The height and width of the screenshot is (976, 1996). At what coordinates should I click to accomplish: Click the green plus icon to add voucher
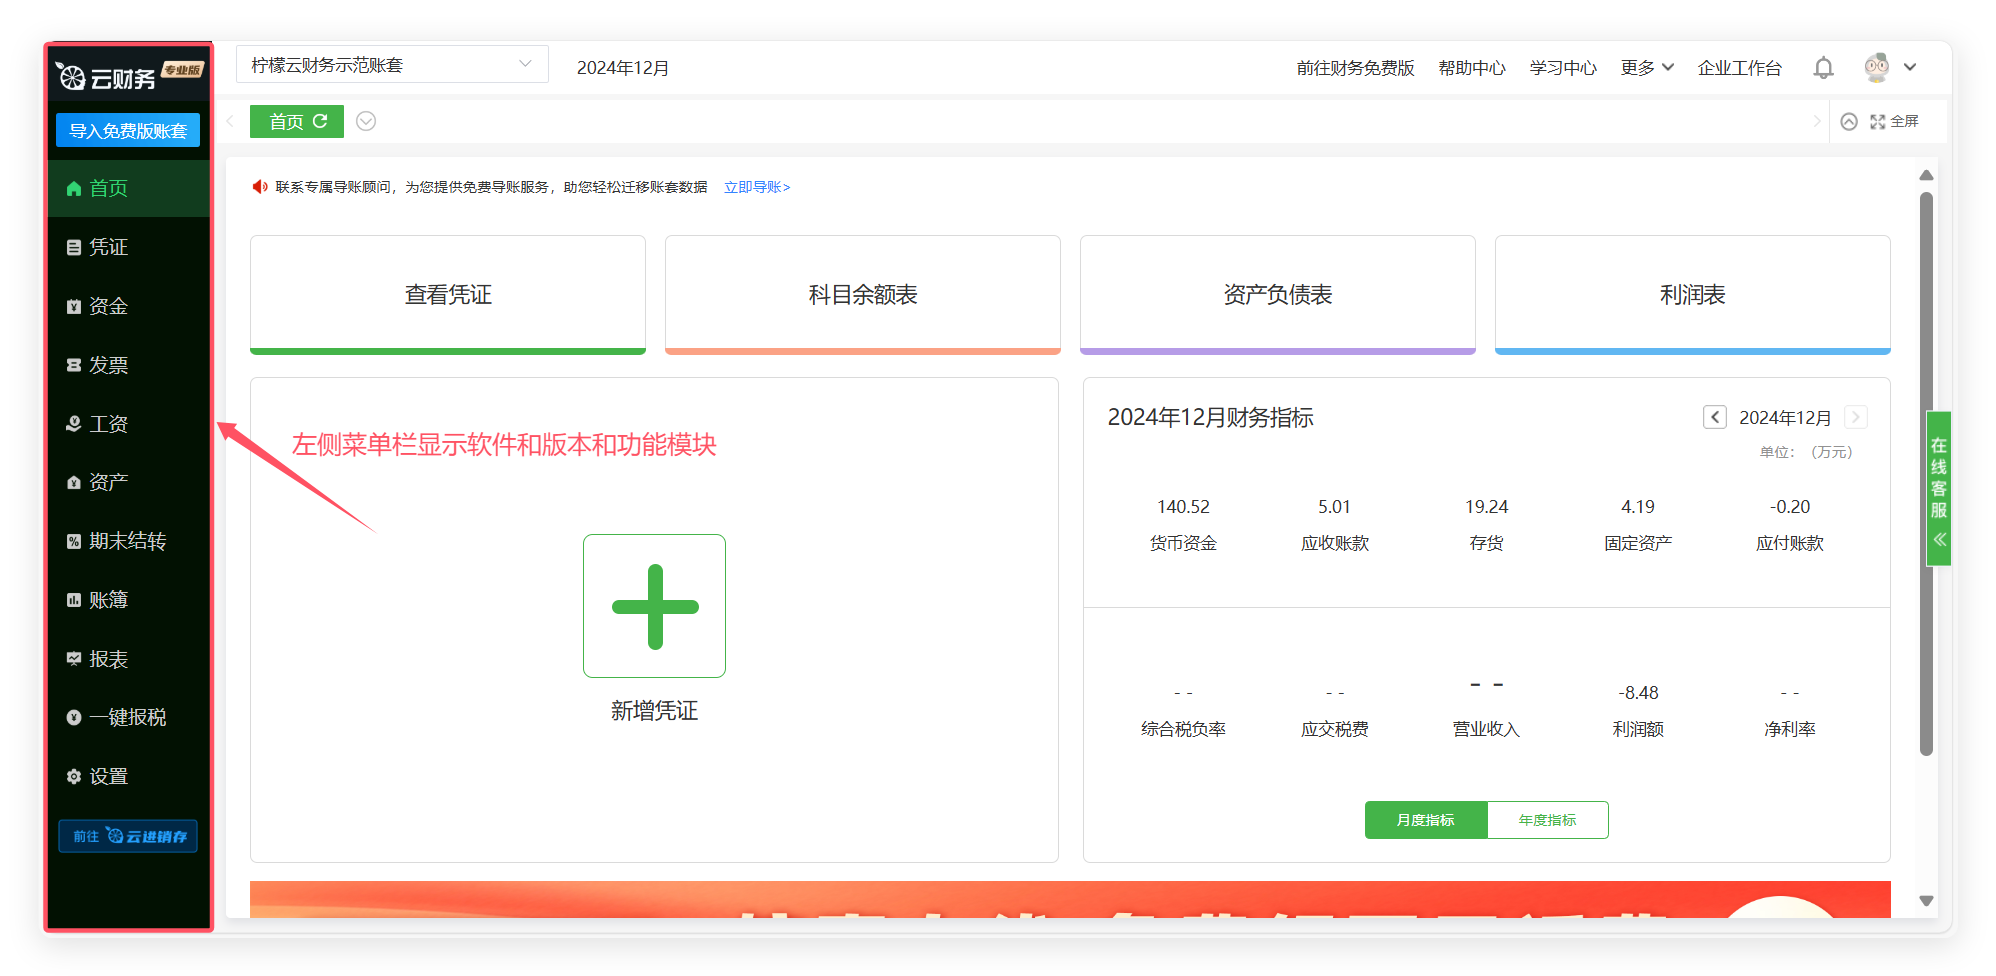tap(654, 606)
